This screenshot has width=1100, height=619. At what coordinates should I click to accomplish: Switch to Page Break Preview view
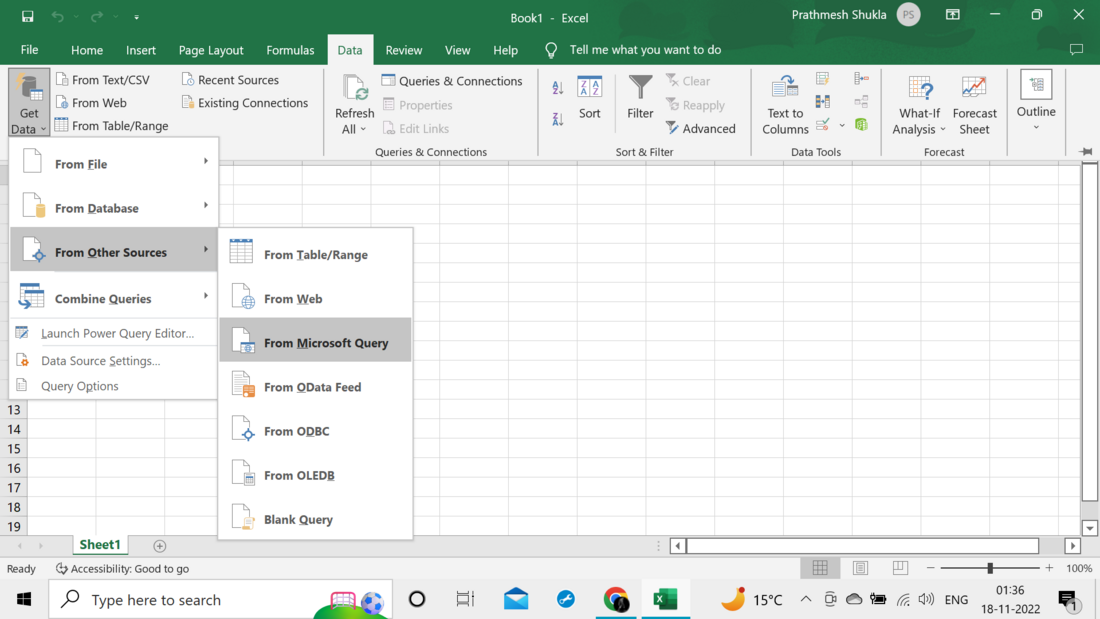click(900, 568)
